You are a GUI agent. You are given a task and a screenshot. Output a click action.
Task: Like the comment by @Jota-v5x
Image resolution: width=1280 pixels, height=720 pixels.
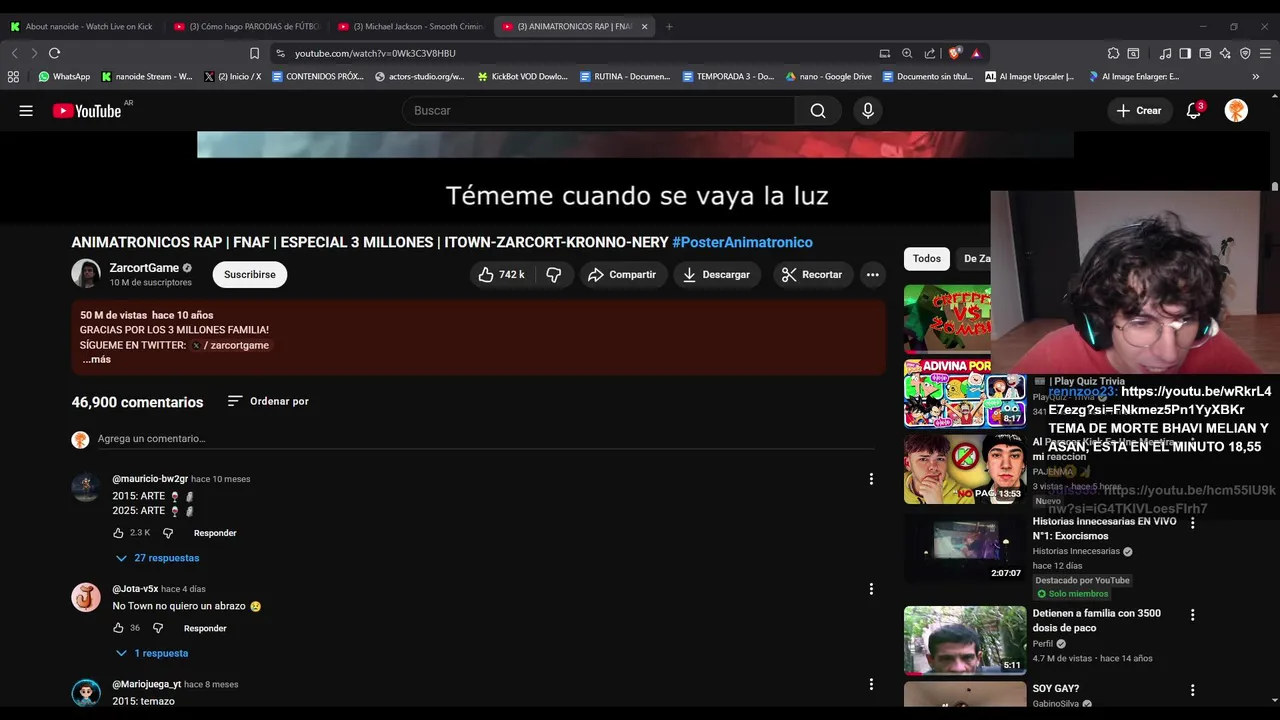(x=118, y=628)
